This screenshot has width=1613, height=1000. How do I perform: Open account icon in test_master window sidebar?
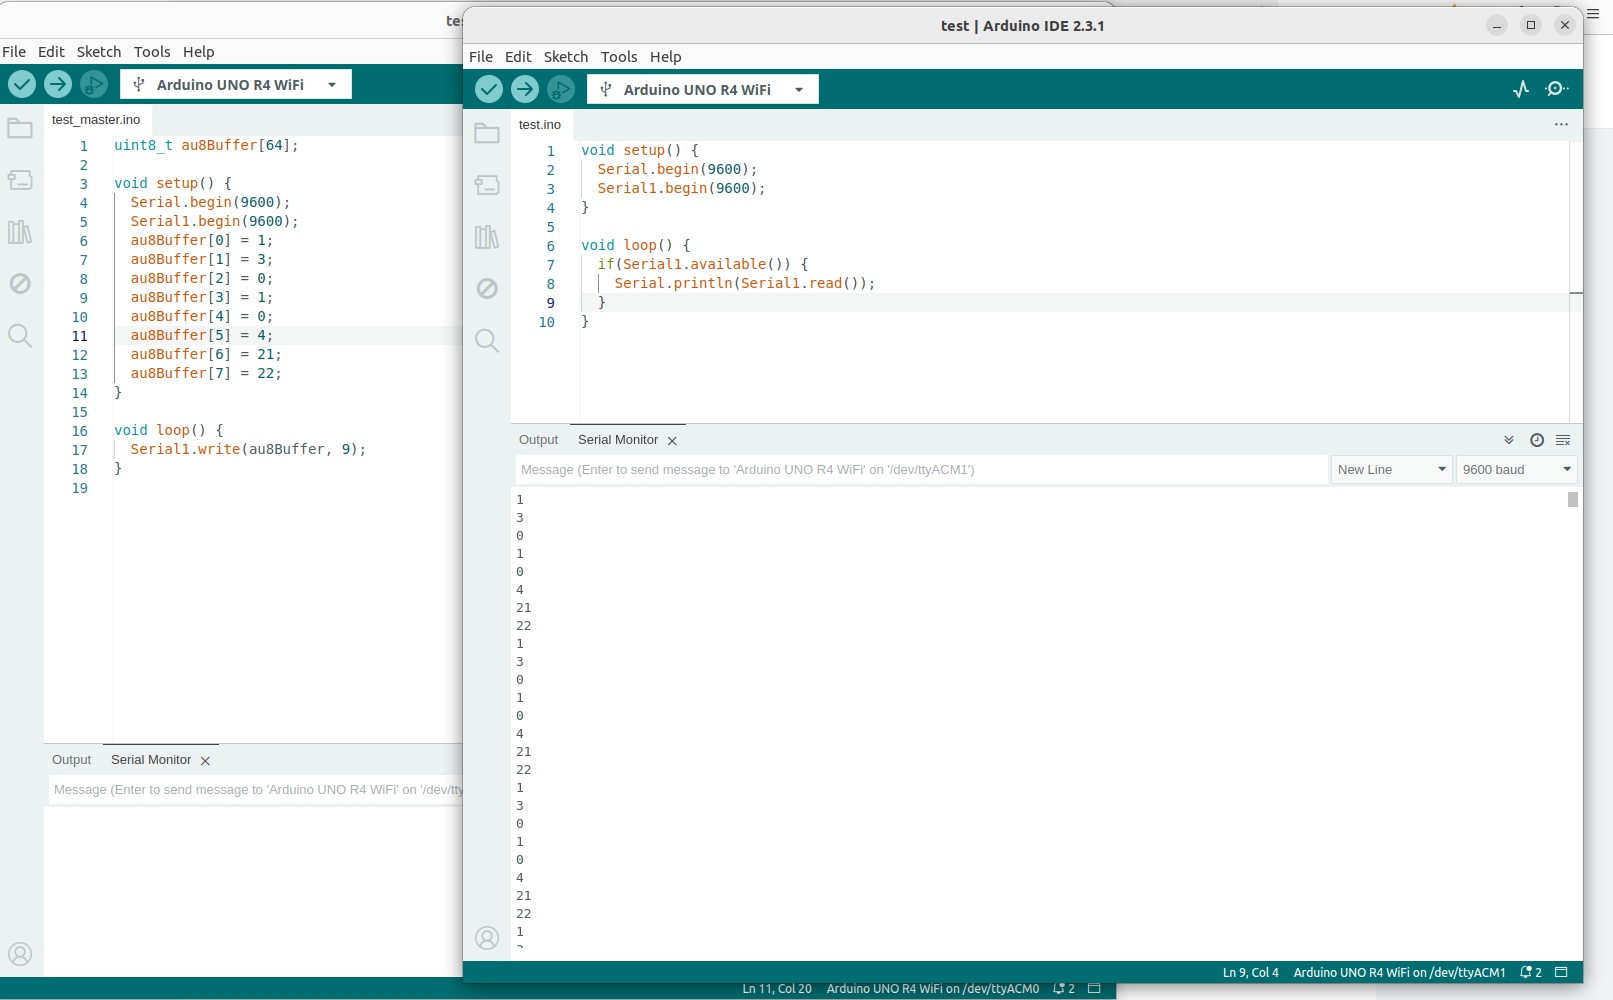point(20,954)
